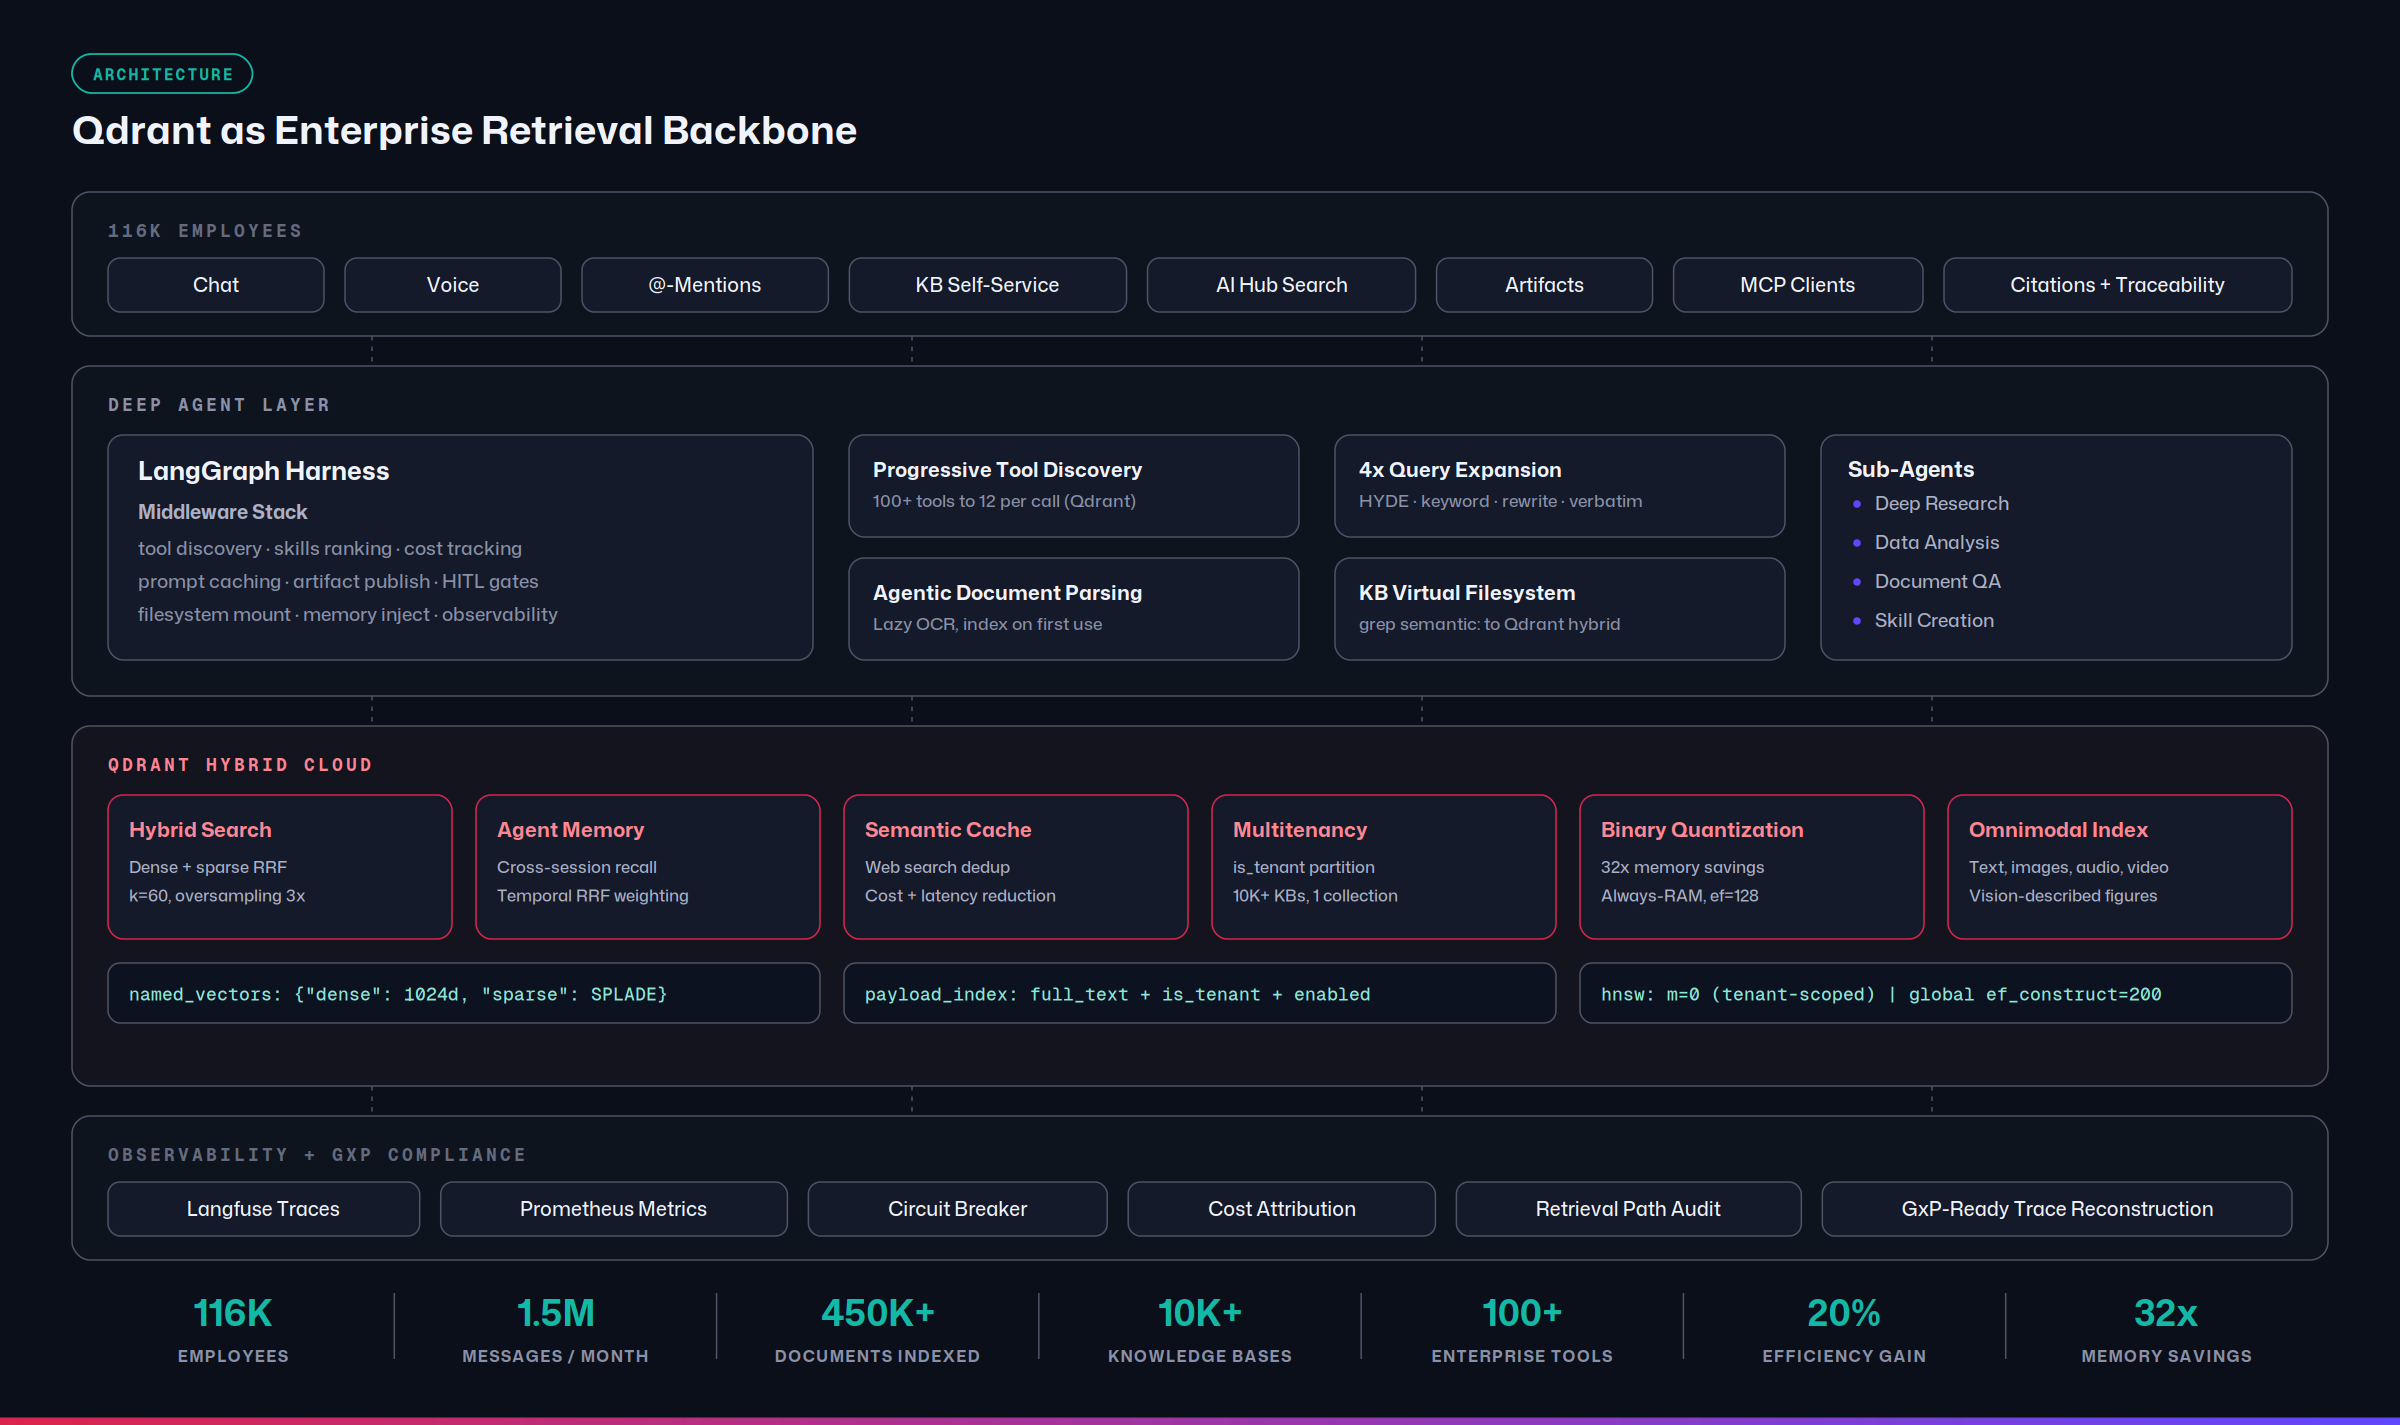2400x1425 pixels.
Task: Click the hnsw config code box
Action: coord(1936,993)
